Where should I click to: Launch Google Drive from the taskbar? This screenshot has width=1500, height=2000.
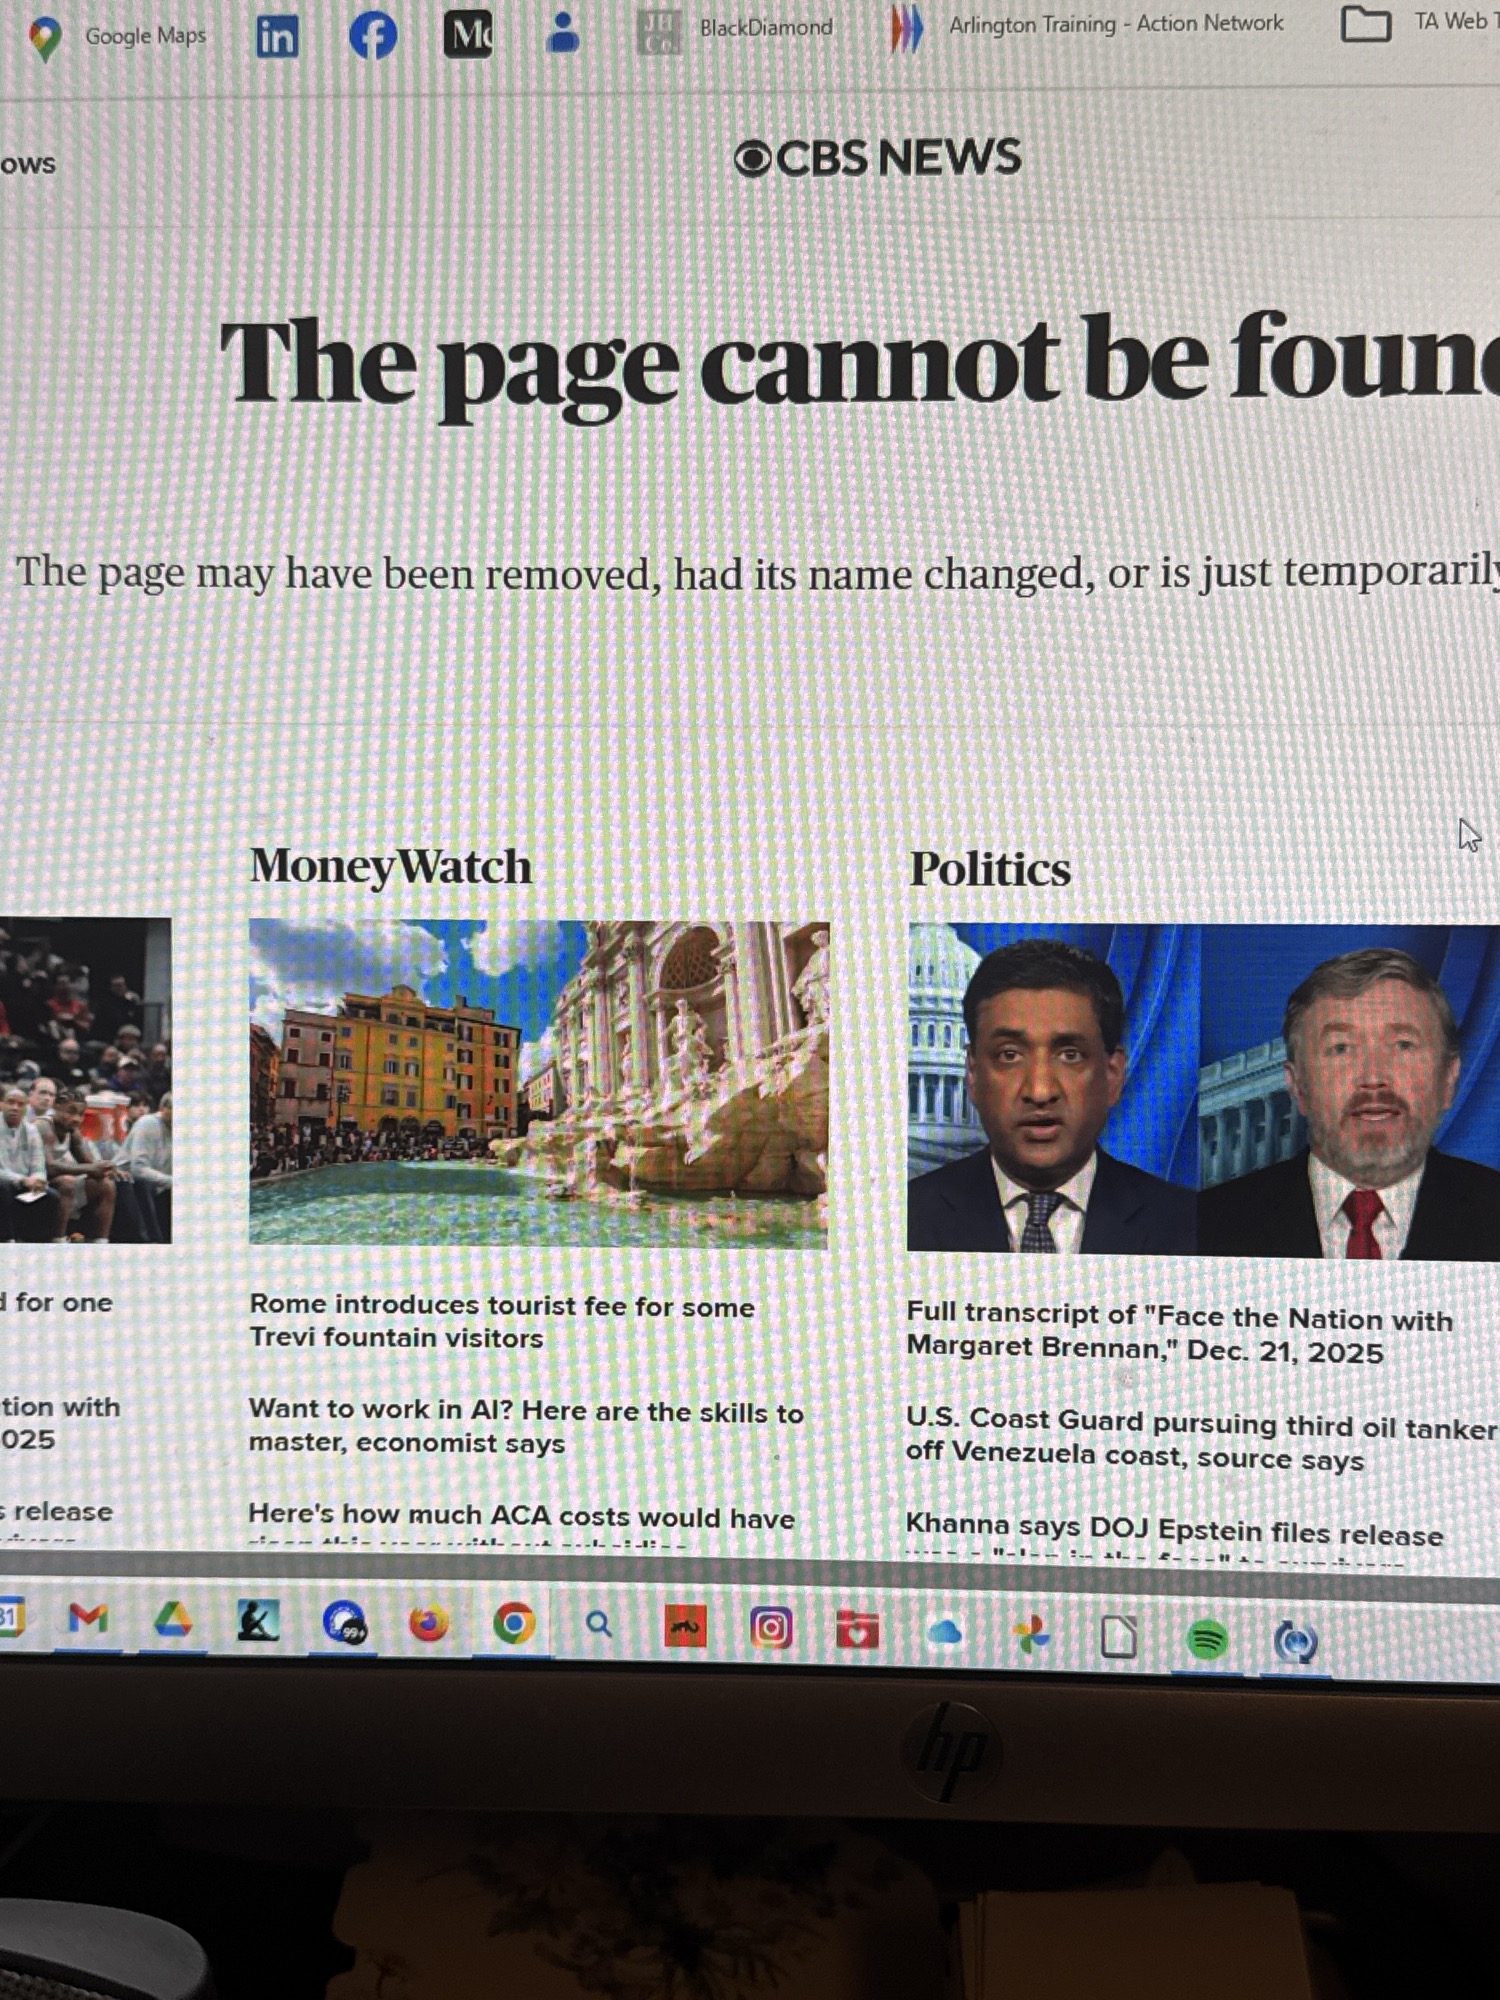click(x=172, y=1619)
